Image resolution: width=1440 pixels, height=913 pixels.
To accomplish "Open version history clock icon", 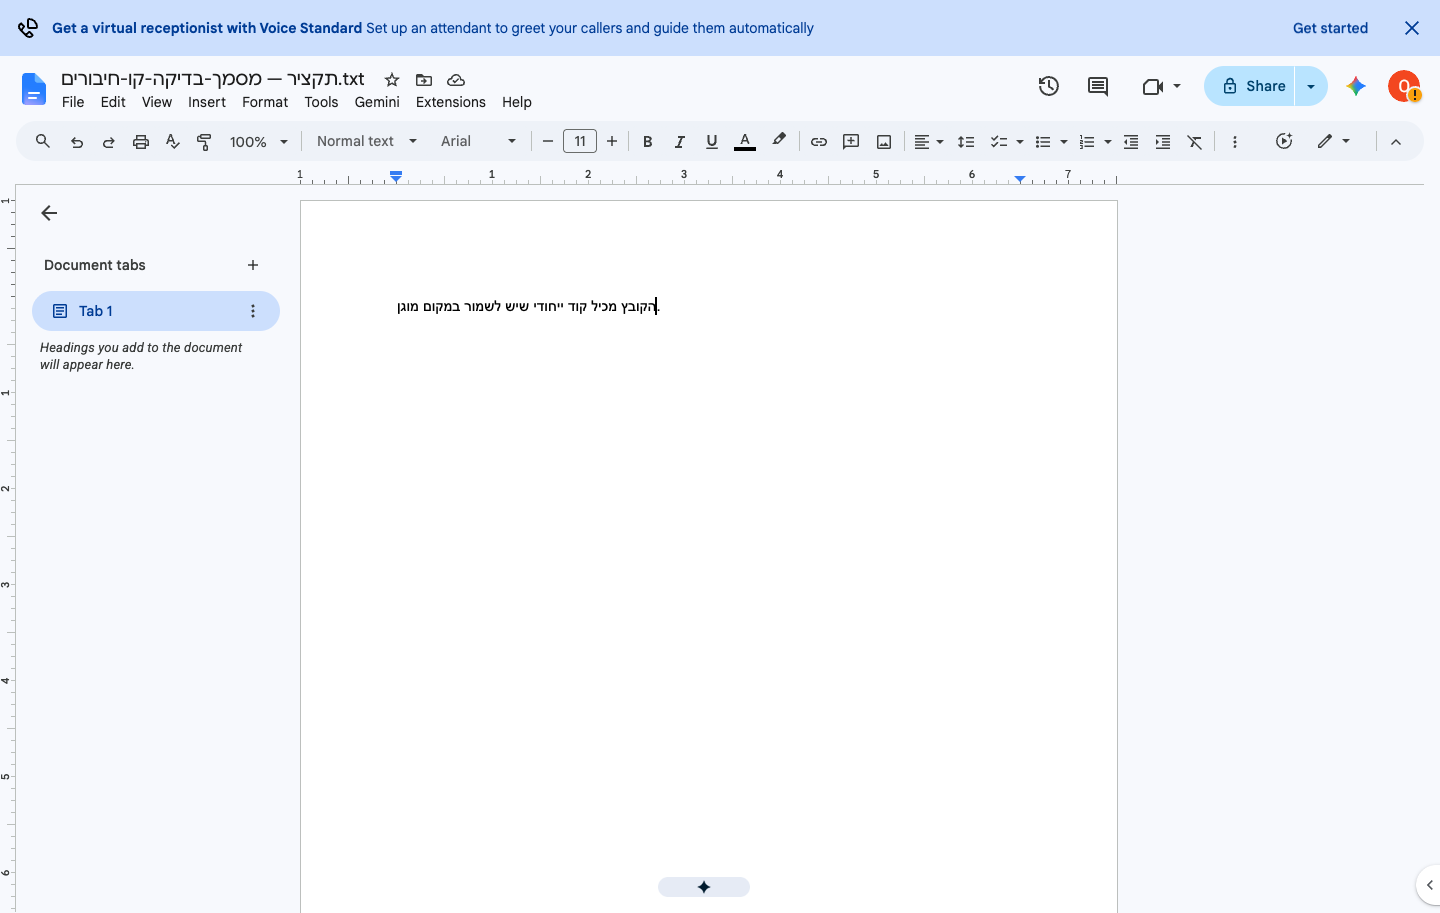I will click(1049, 86).
